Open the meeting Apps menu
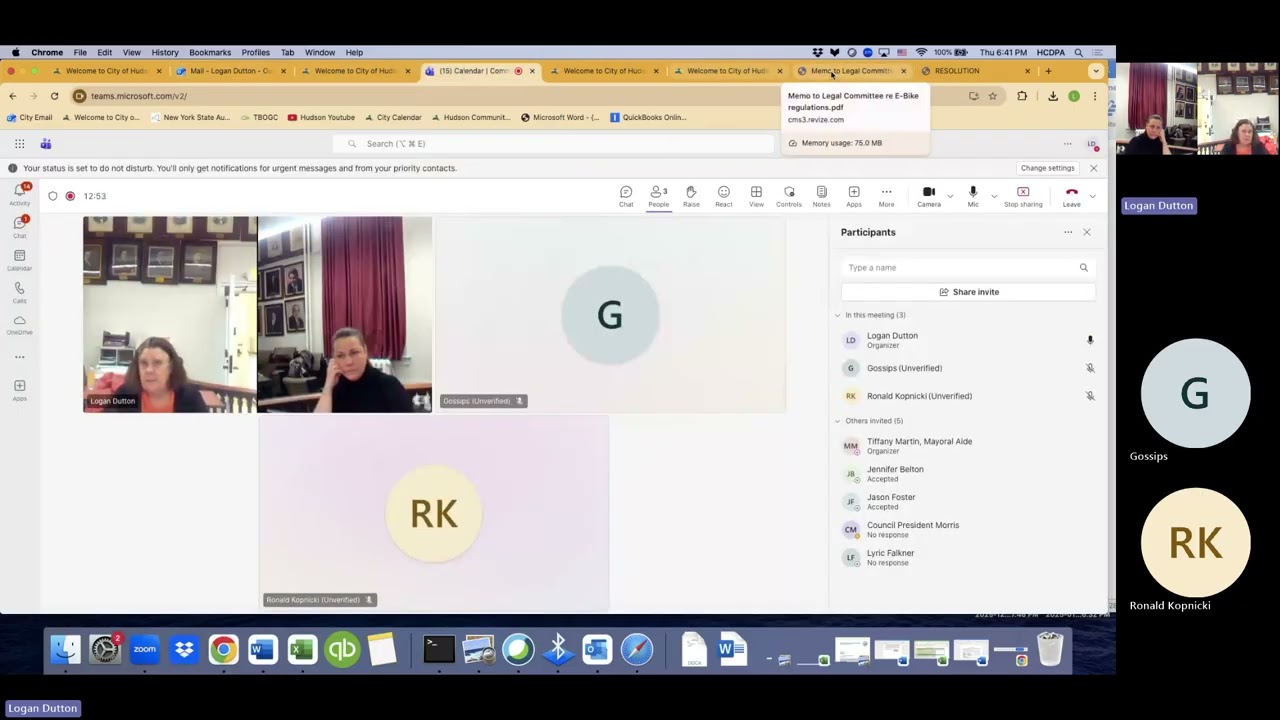Image resolution: width=1280 pixels, height=720 pixels. pyautogui.click(x=854, y=196)
